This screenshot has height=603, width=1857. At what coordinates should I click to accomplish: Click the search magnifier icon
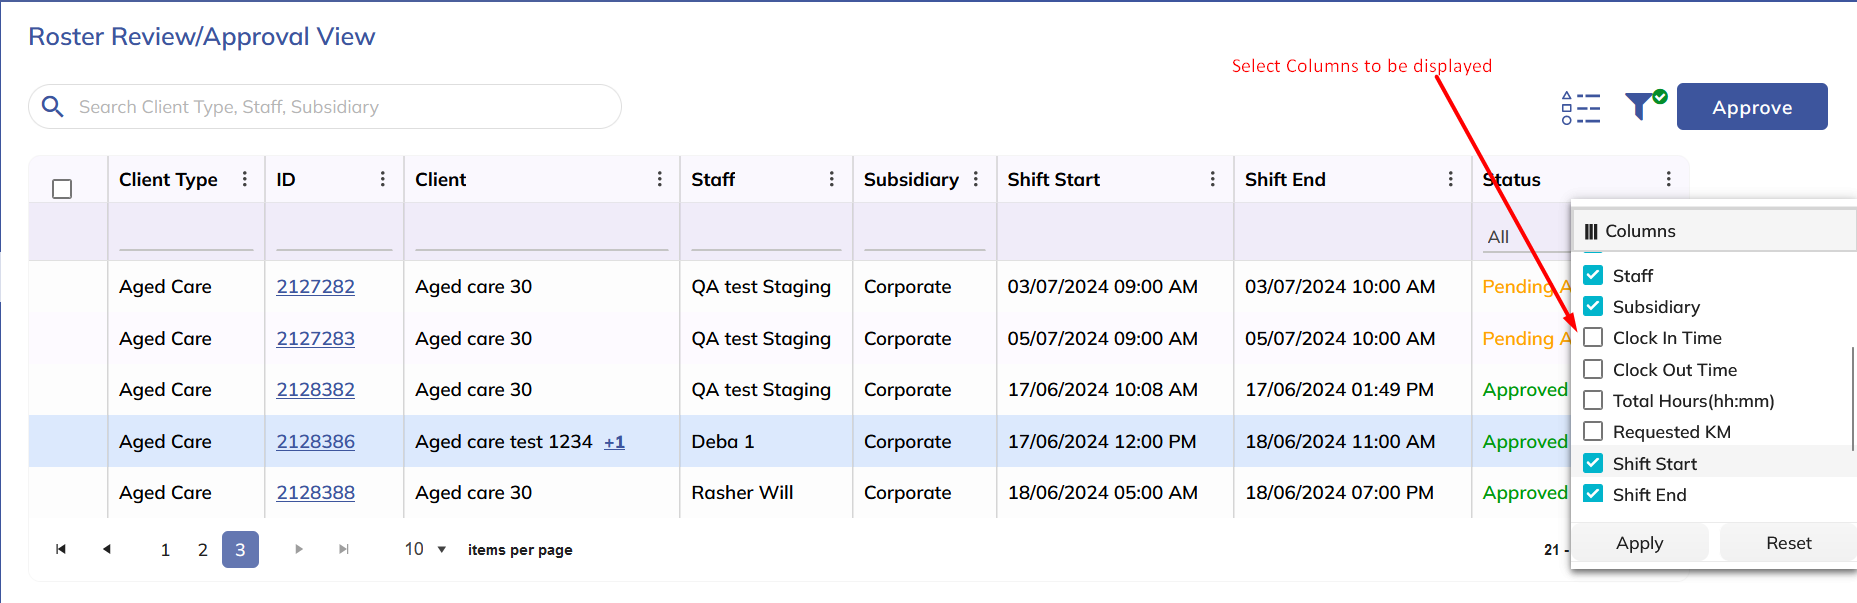(x=53, y=107)
